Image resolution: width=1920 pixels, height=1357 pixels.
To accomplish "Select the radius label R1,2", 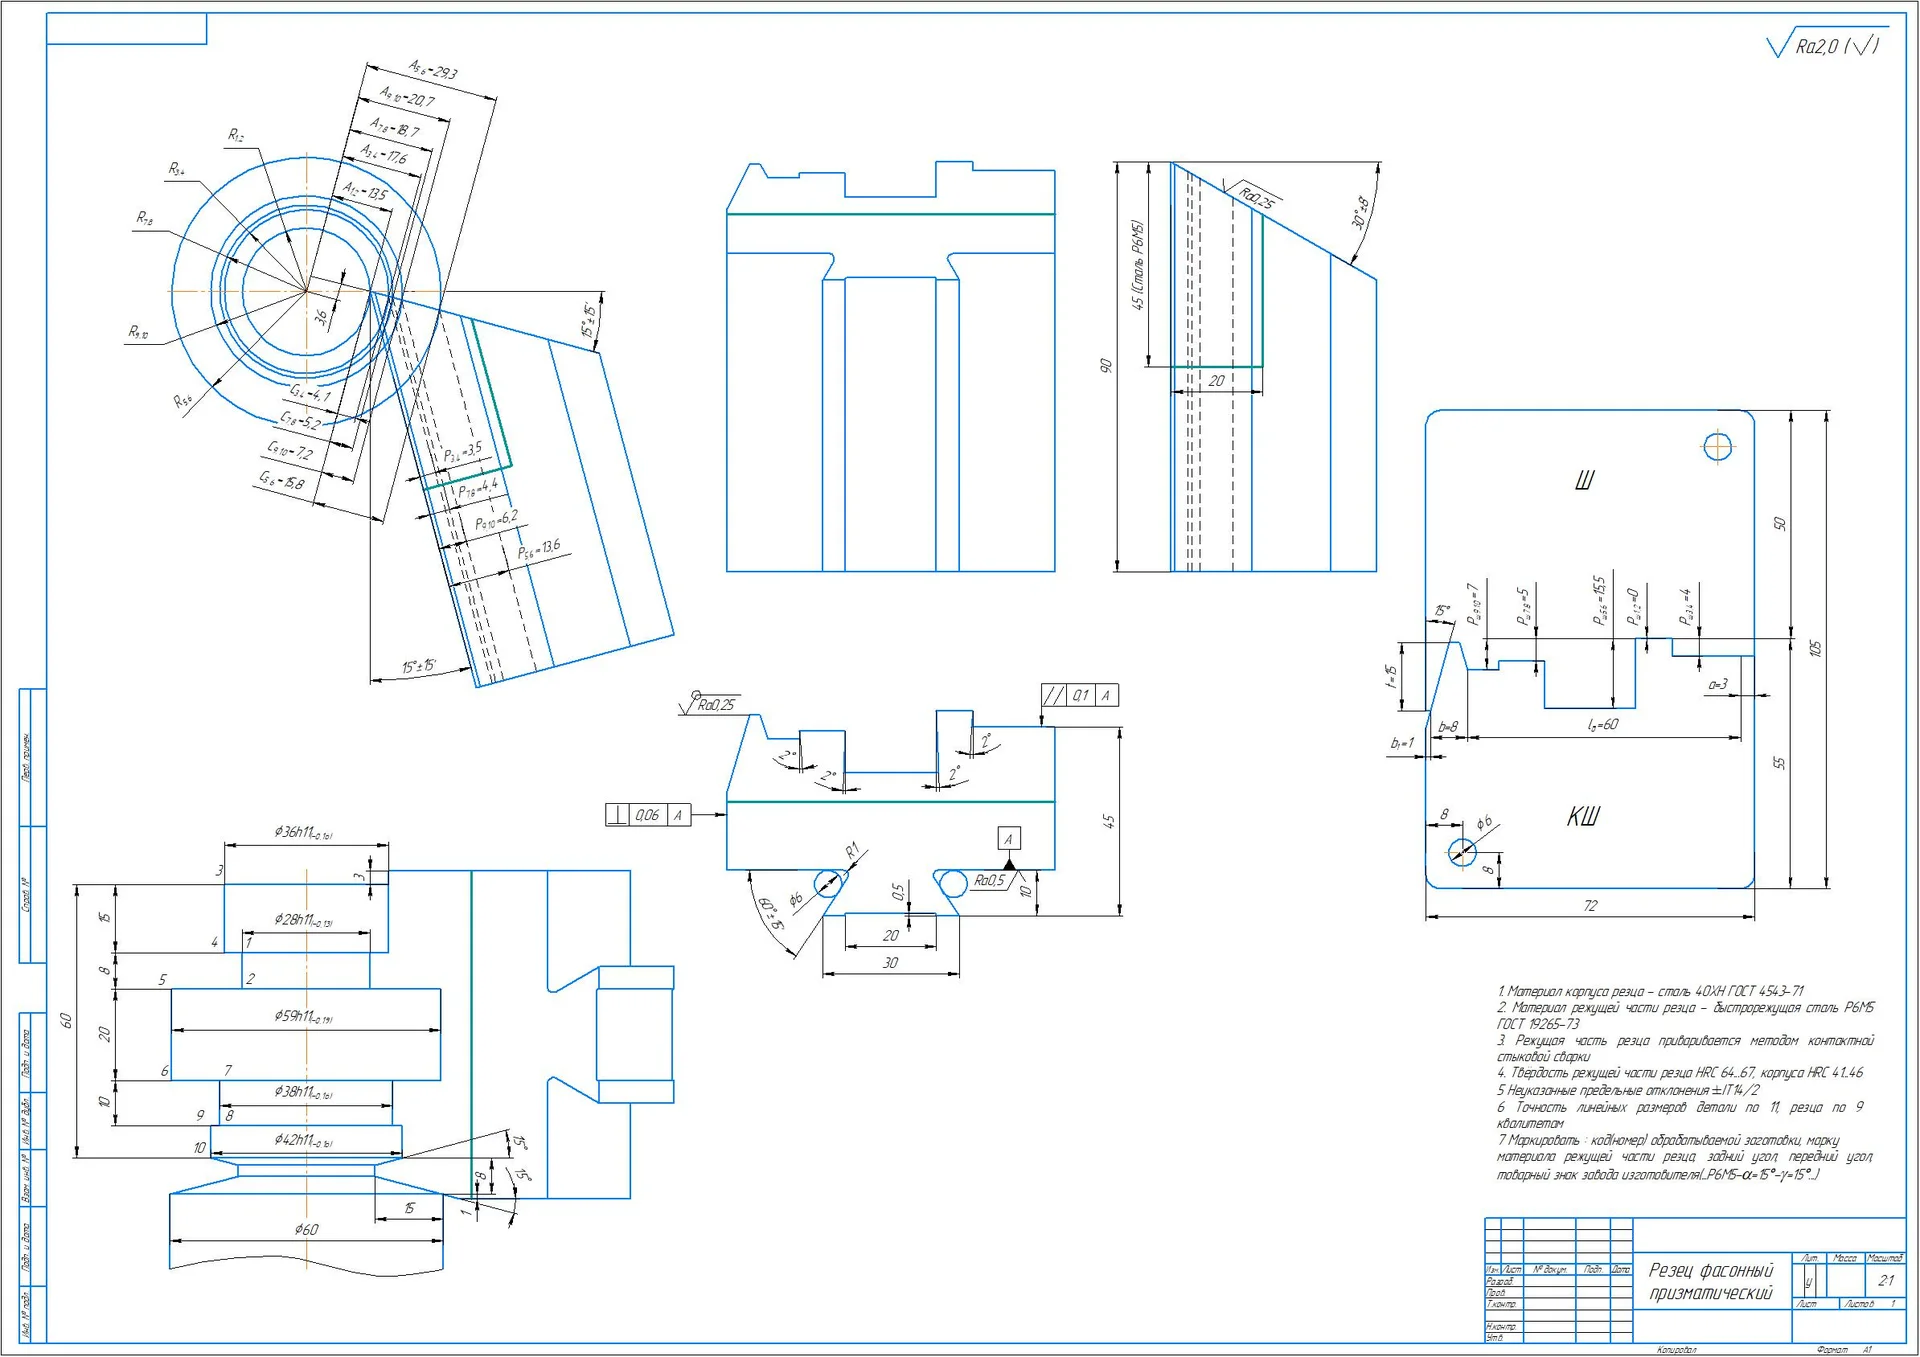I will coord(236,135).
